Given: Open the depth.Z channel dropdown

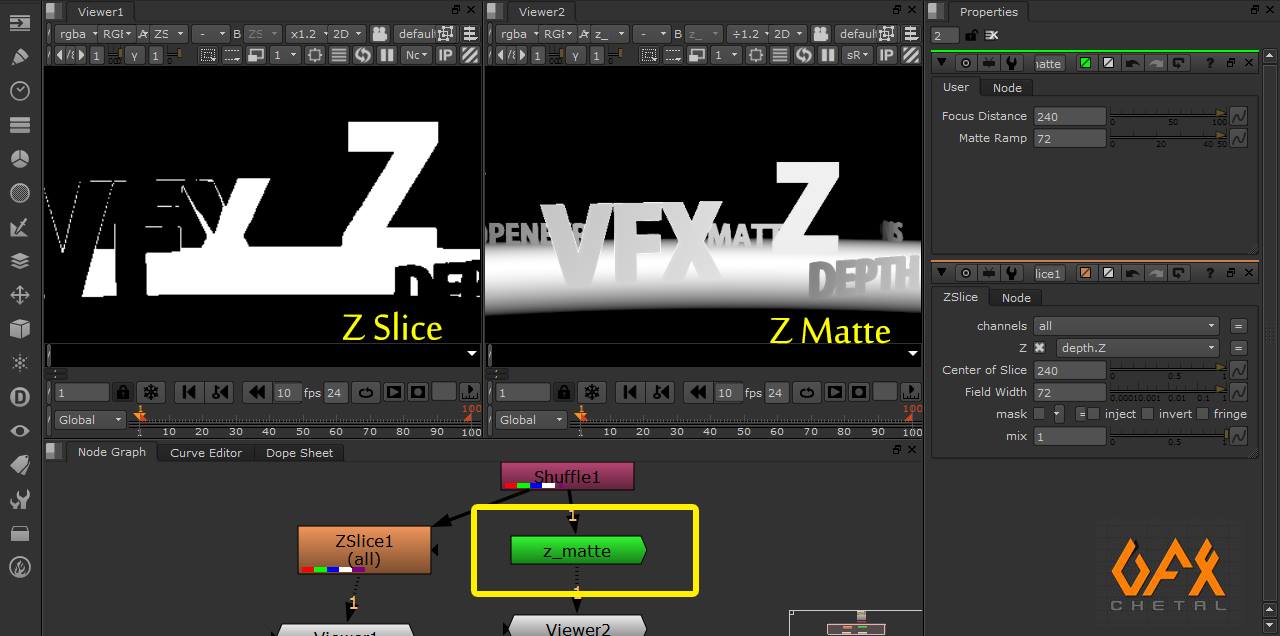Looking at the screenshot, I should click(1137, 348).
